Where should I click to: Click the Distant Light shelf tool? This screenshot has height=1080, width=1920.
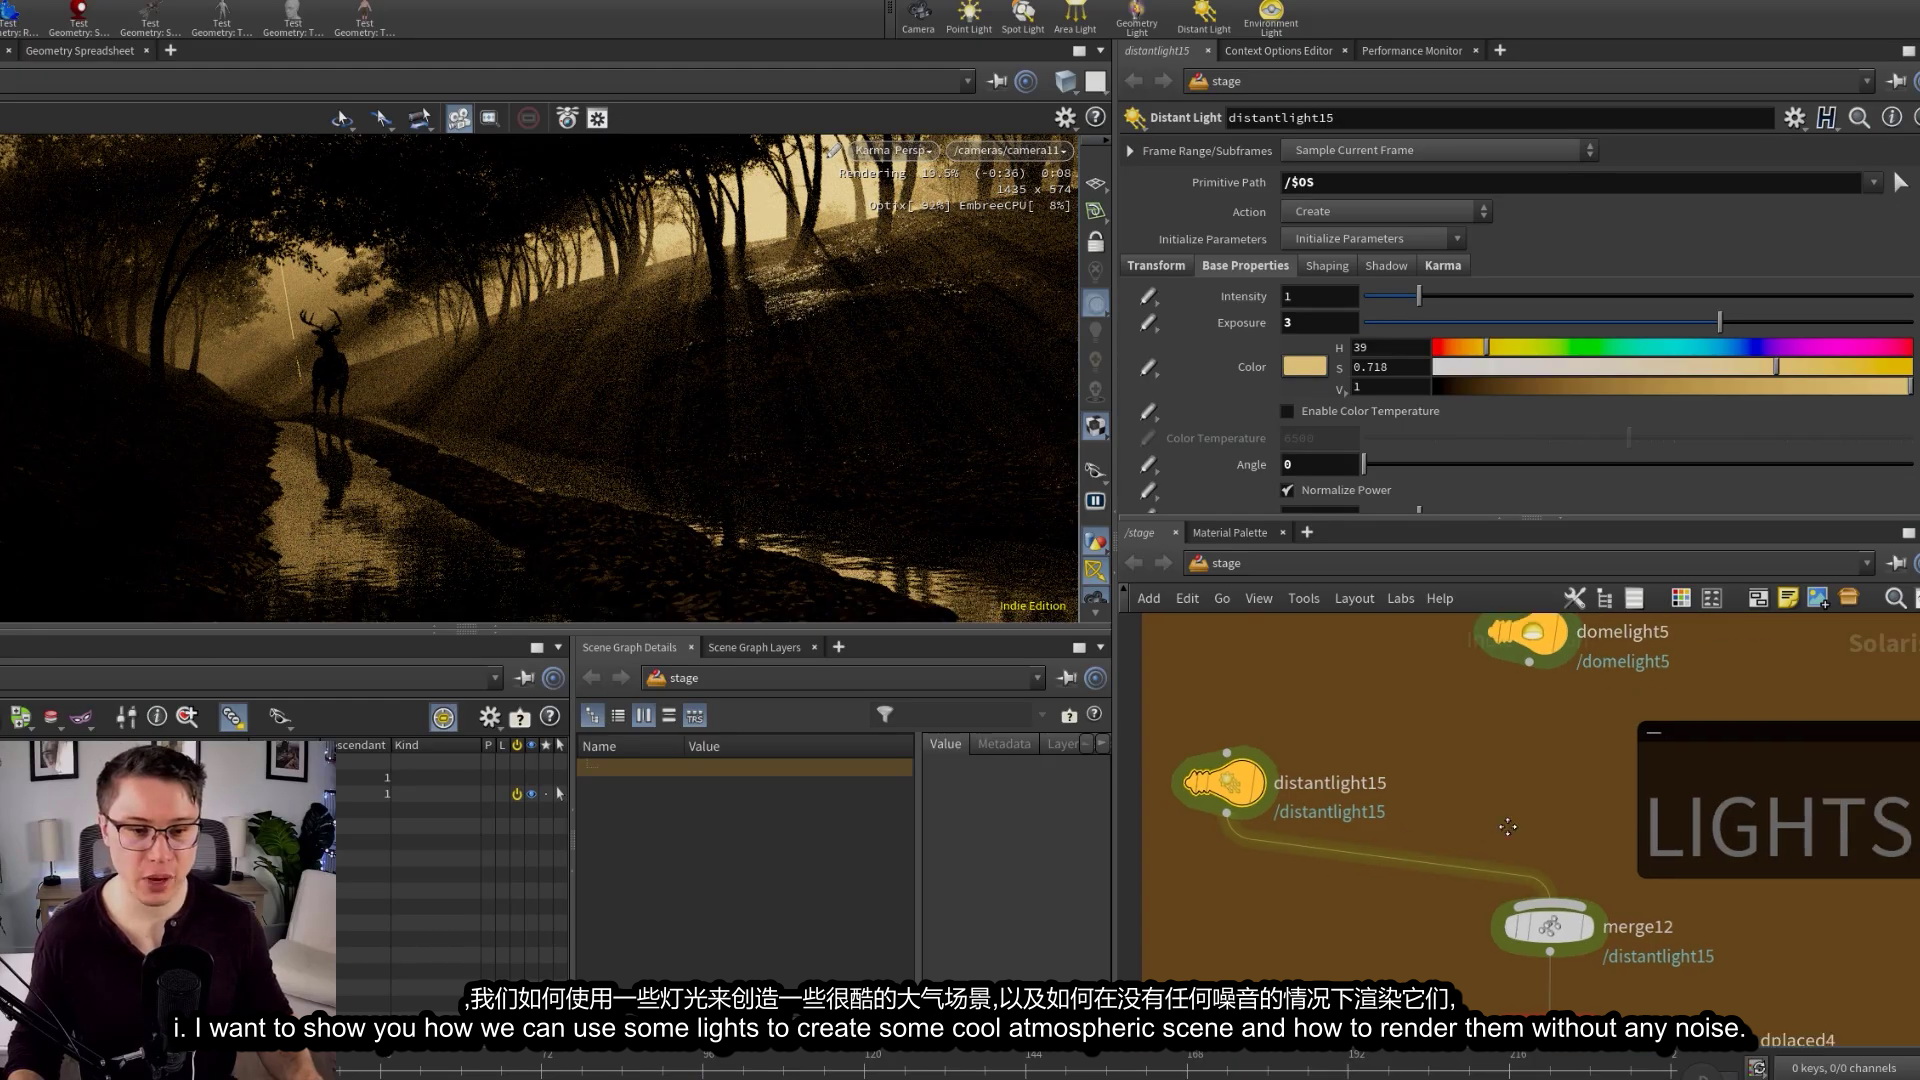[1204, 18]
